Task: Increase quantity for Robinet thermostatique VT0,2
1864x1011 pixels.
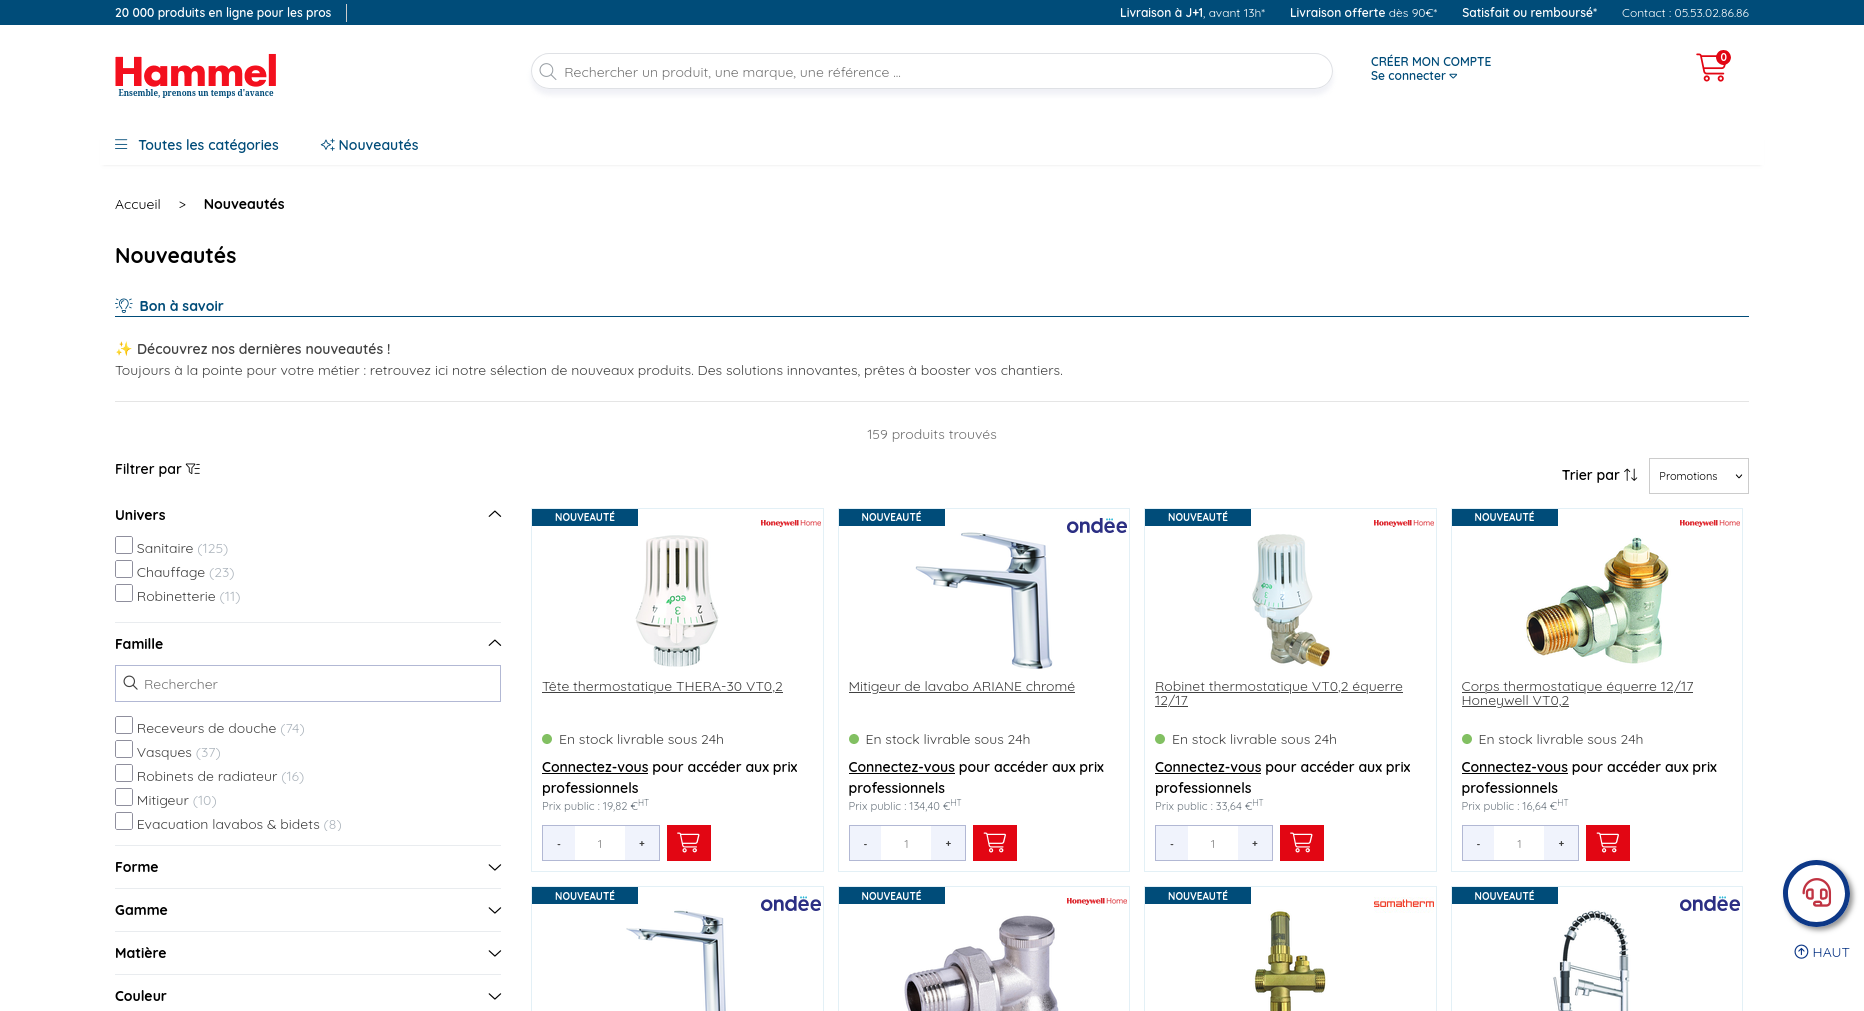Action: (x=1255, y=844)
